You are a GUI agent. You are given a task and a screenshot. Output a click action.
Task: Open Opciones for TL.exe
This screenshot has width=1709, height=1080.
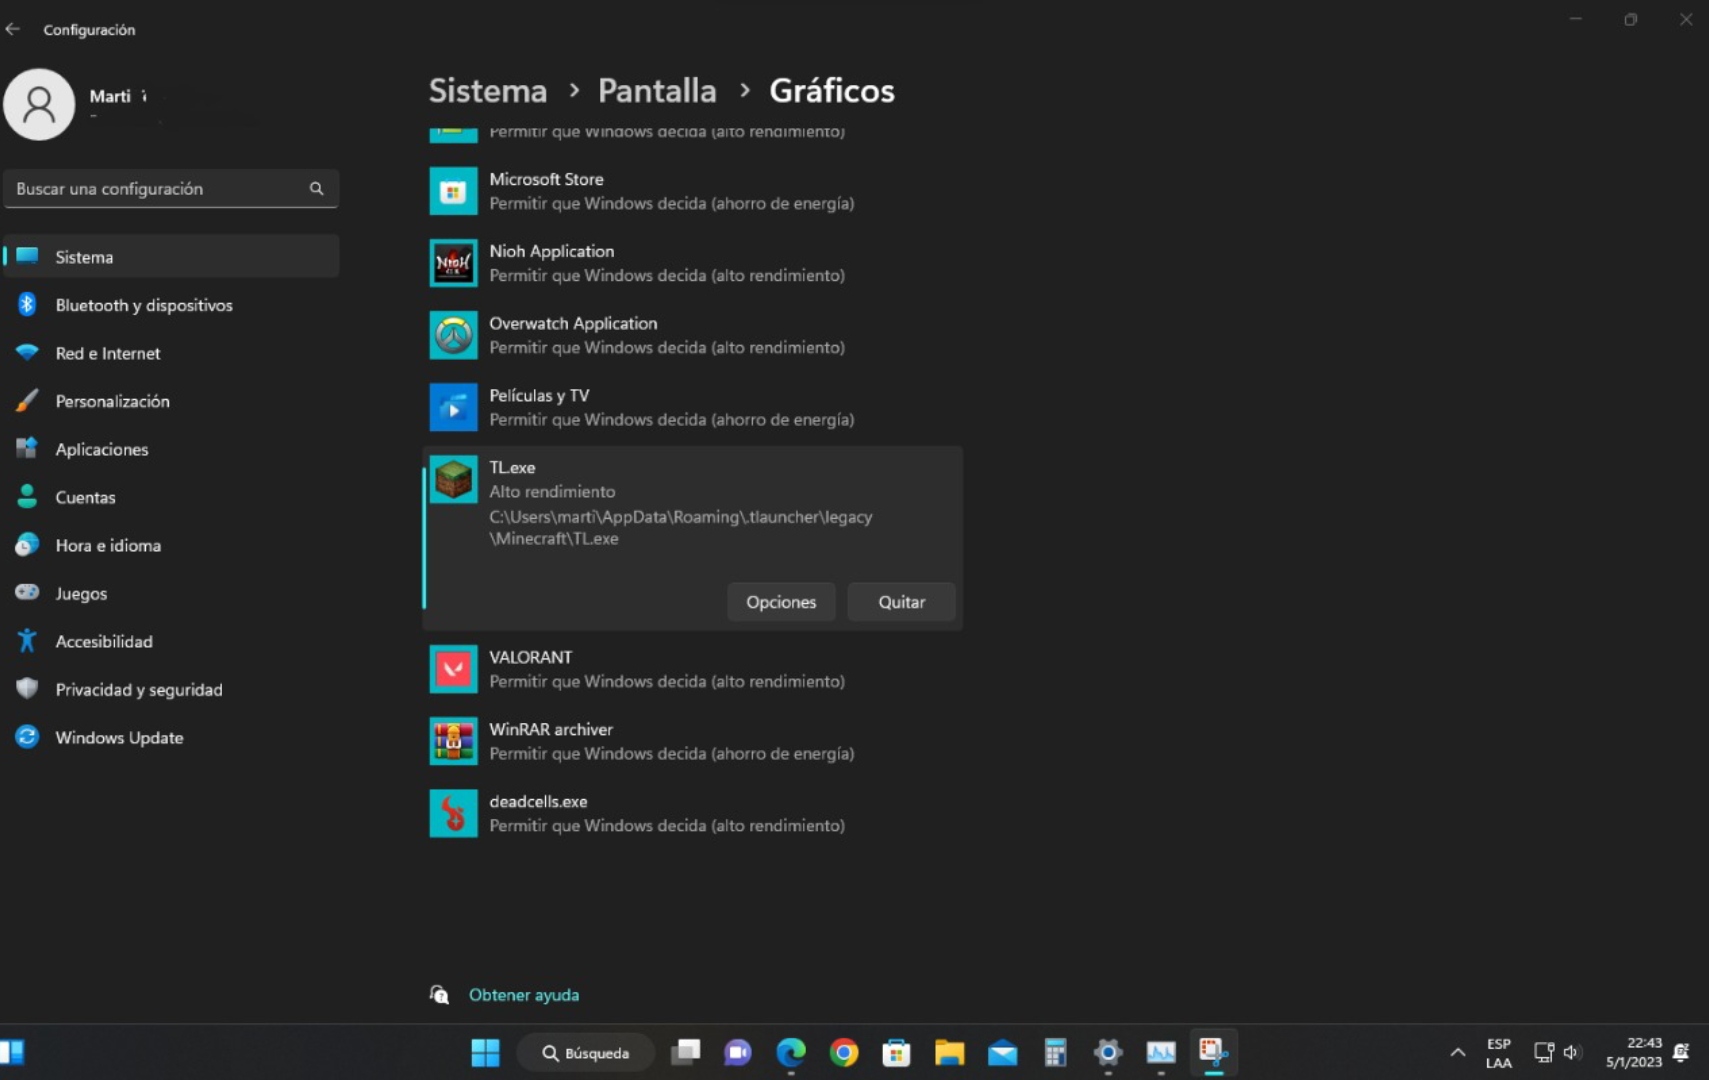pos(780,602)
